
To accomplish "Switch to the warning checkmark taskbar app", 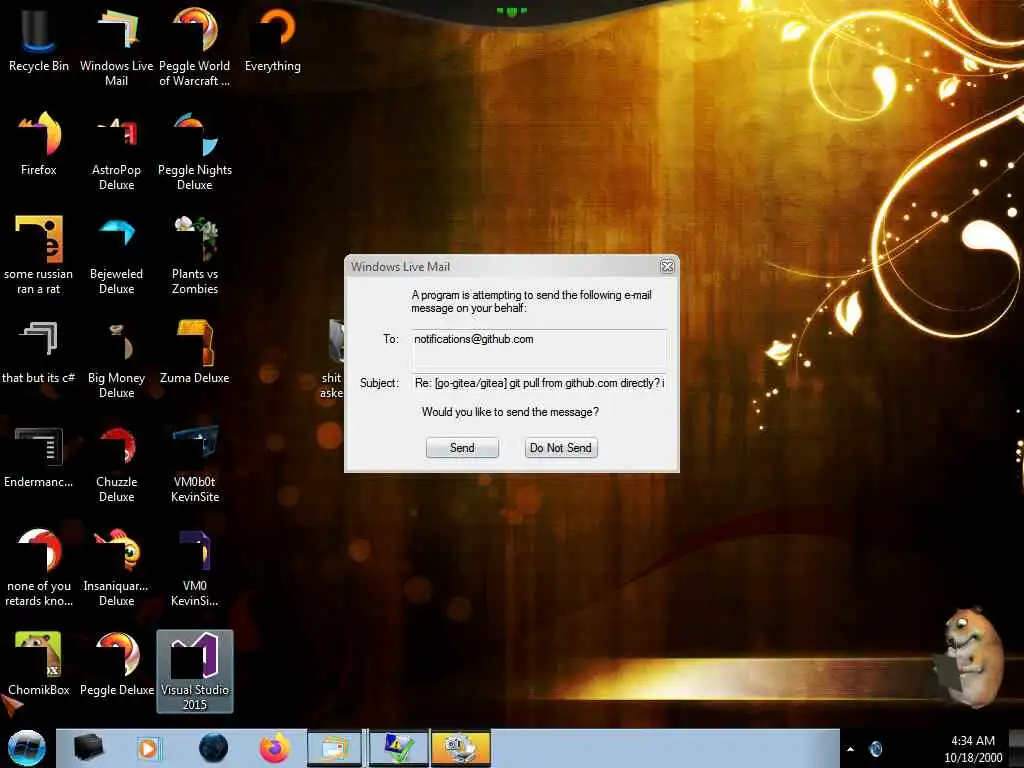I will click(x=398, y=748).
